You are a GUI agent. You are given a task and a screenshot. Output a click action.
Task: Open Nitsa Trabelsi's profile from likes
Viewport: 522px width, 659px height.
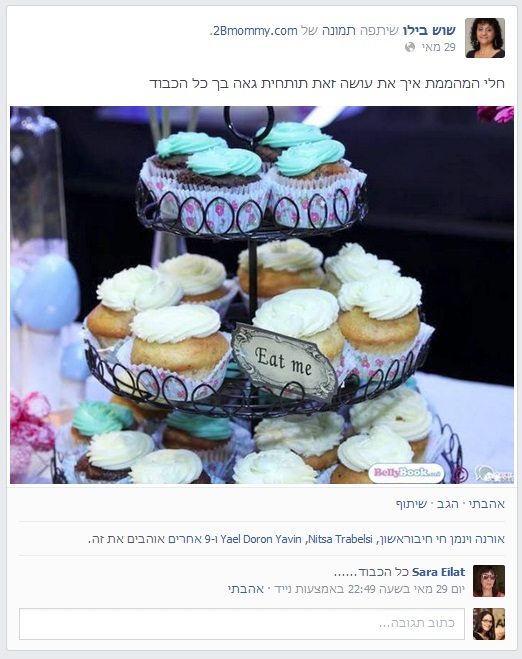click(340, 539)
